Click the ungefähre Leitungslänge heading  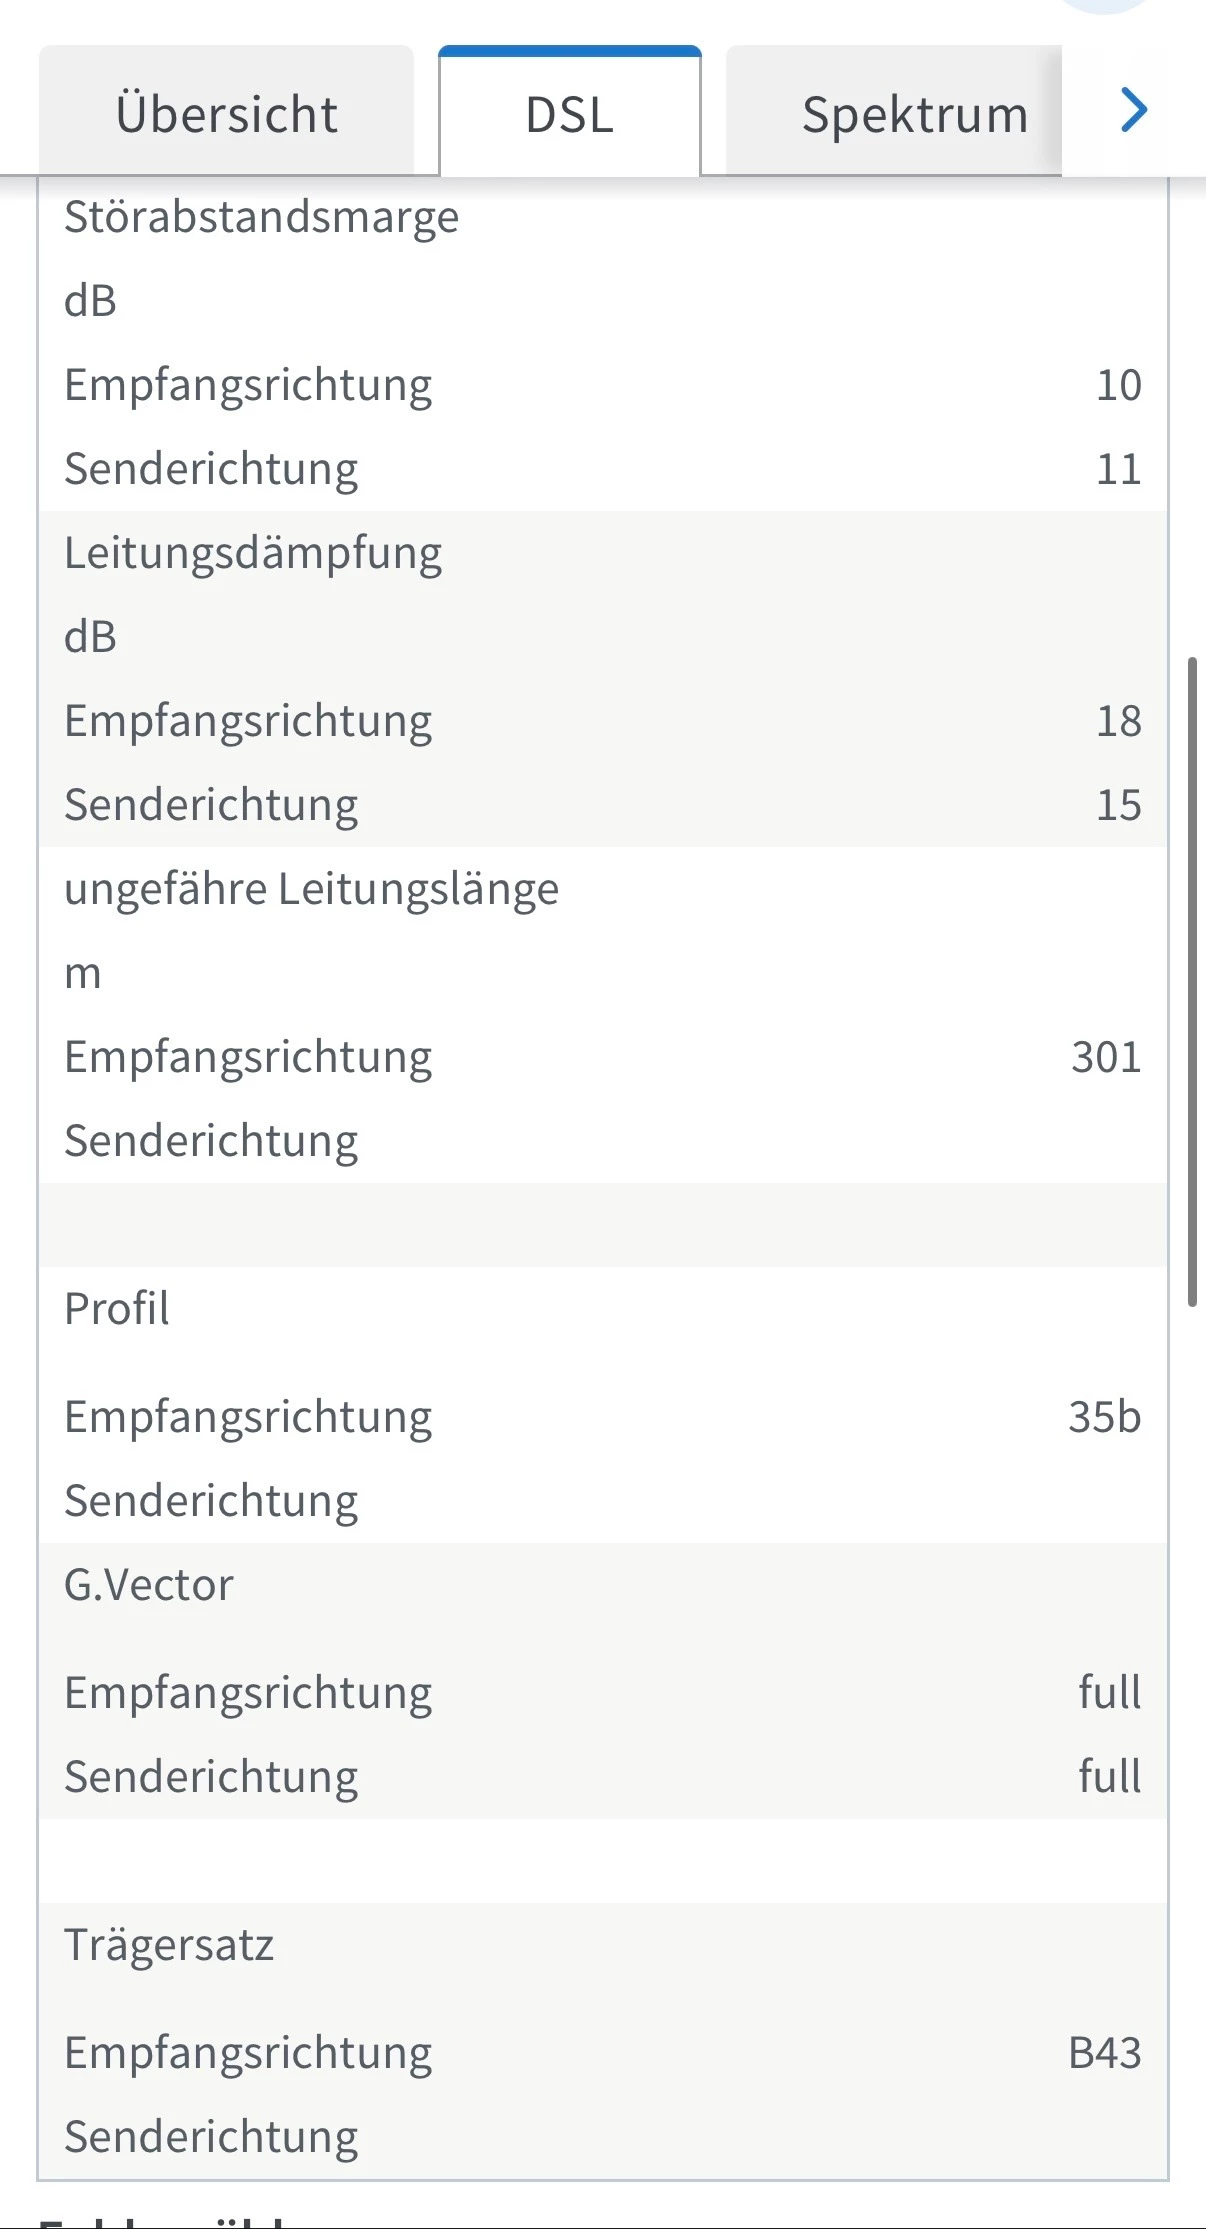pyautogui.click(x=311, y=889)
